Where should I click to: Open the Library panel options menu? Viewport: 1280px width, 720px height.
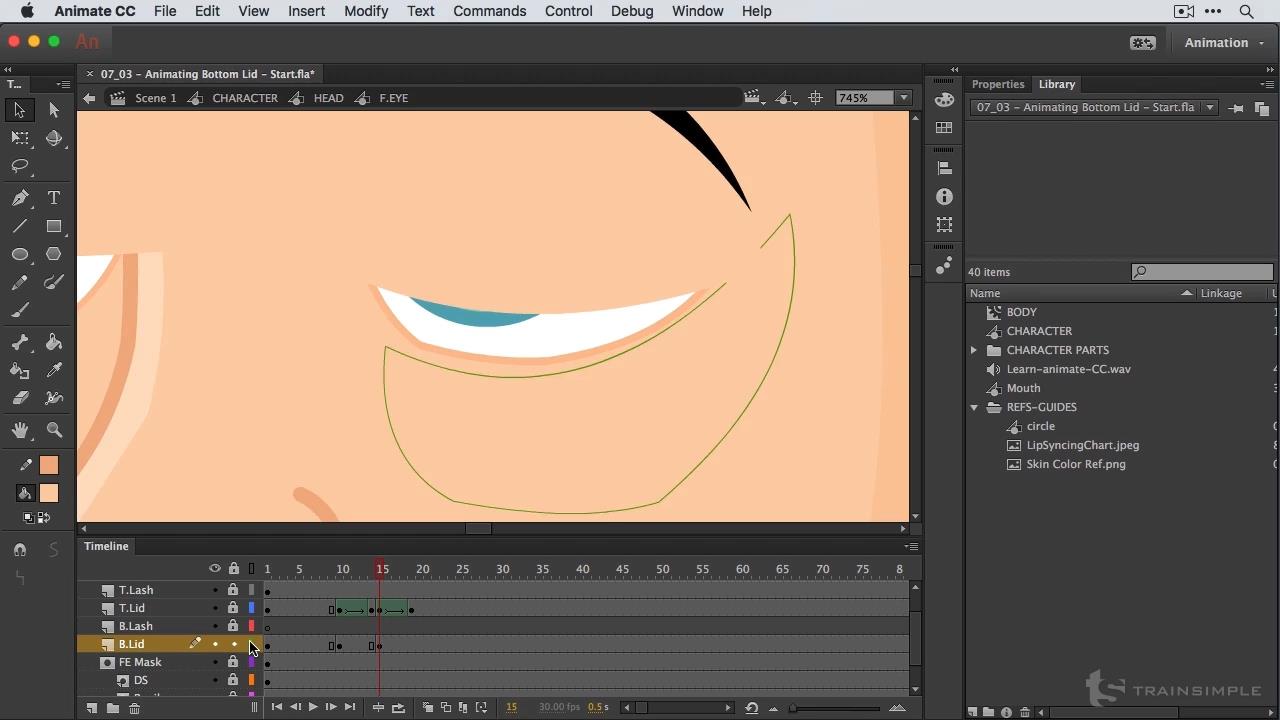pyautogui.click(x=1267, y=84)
